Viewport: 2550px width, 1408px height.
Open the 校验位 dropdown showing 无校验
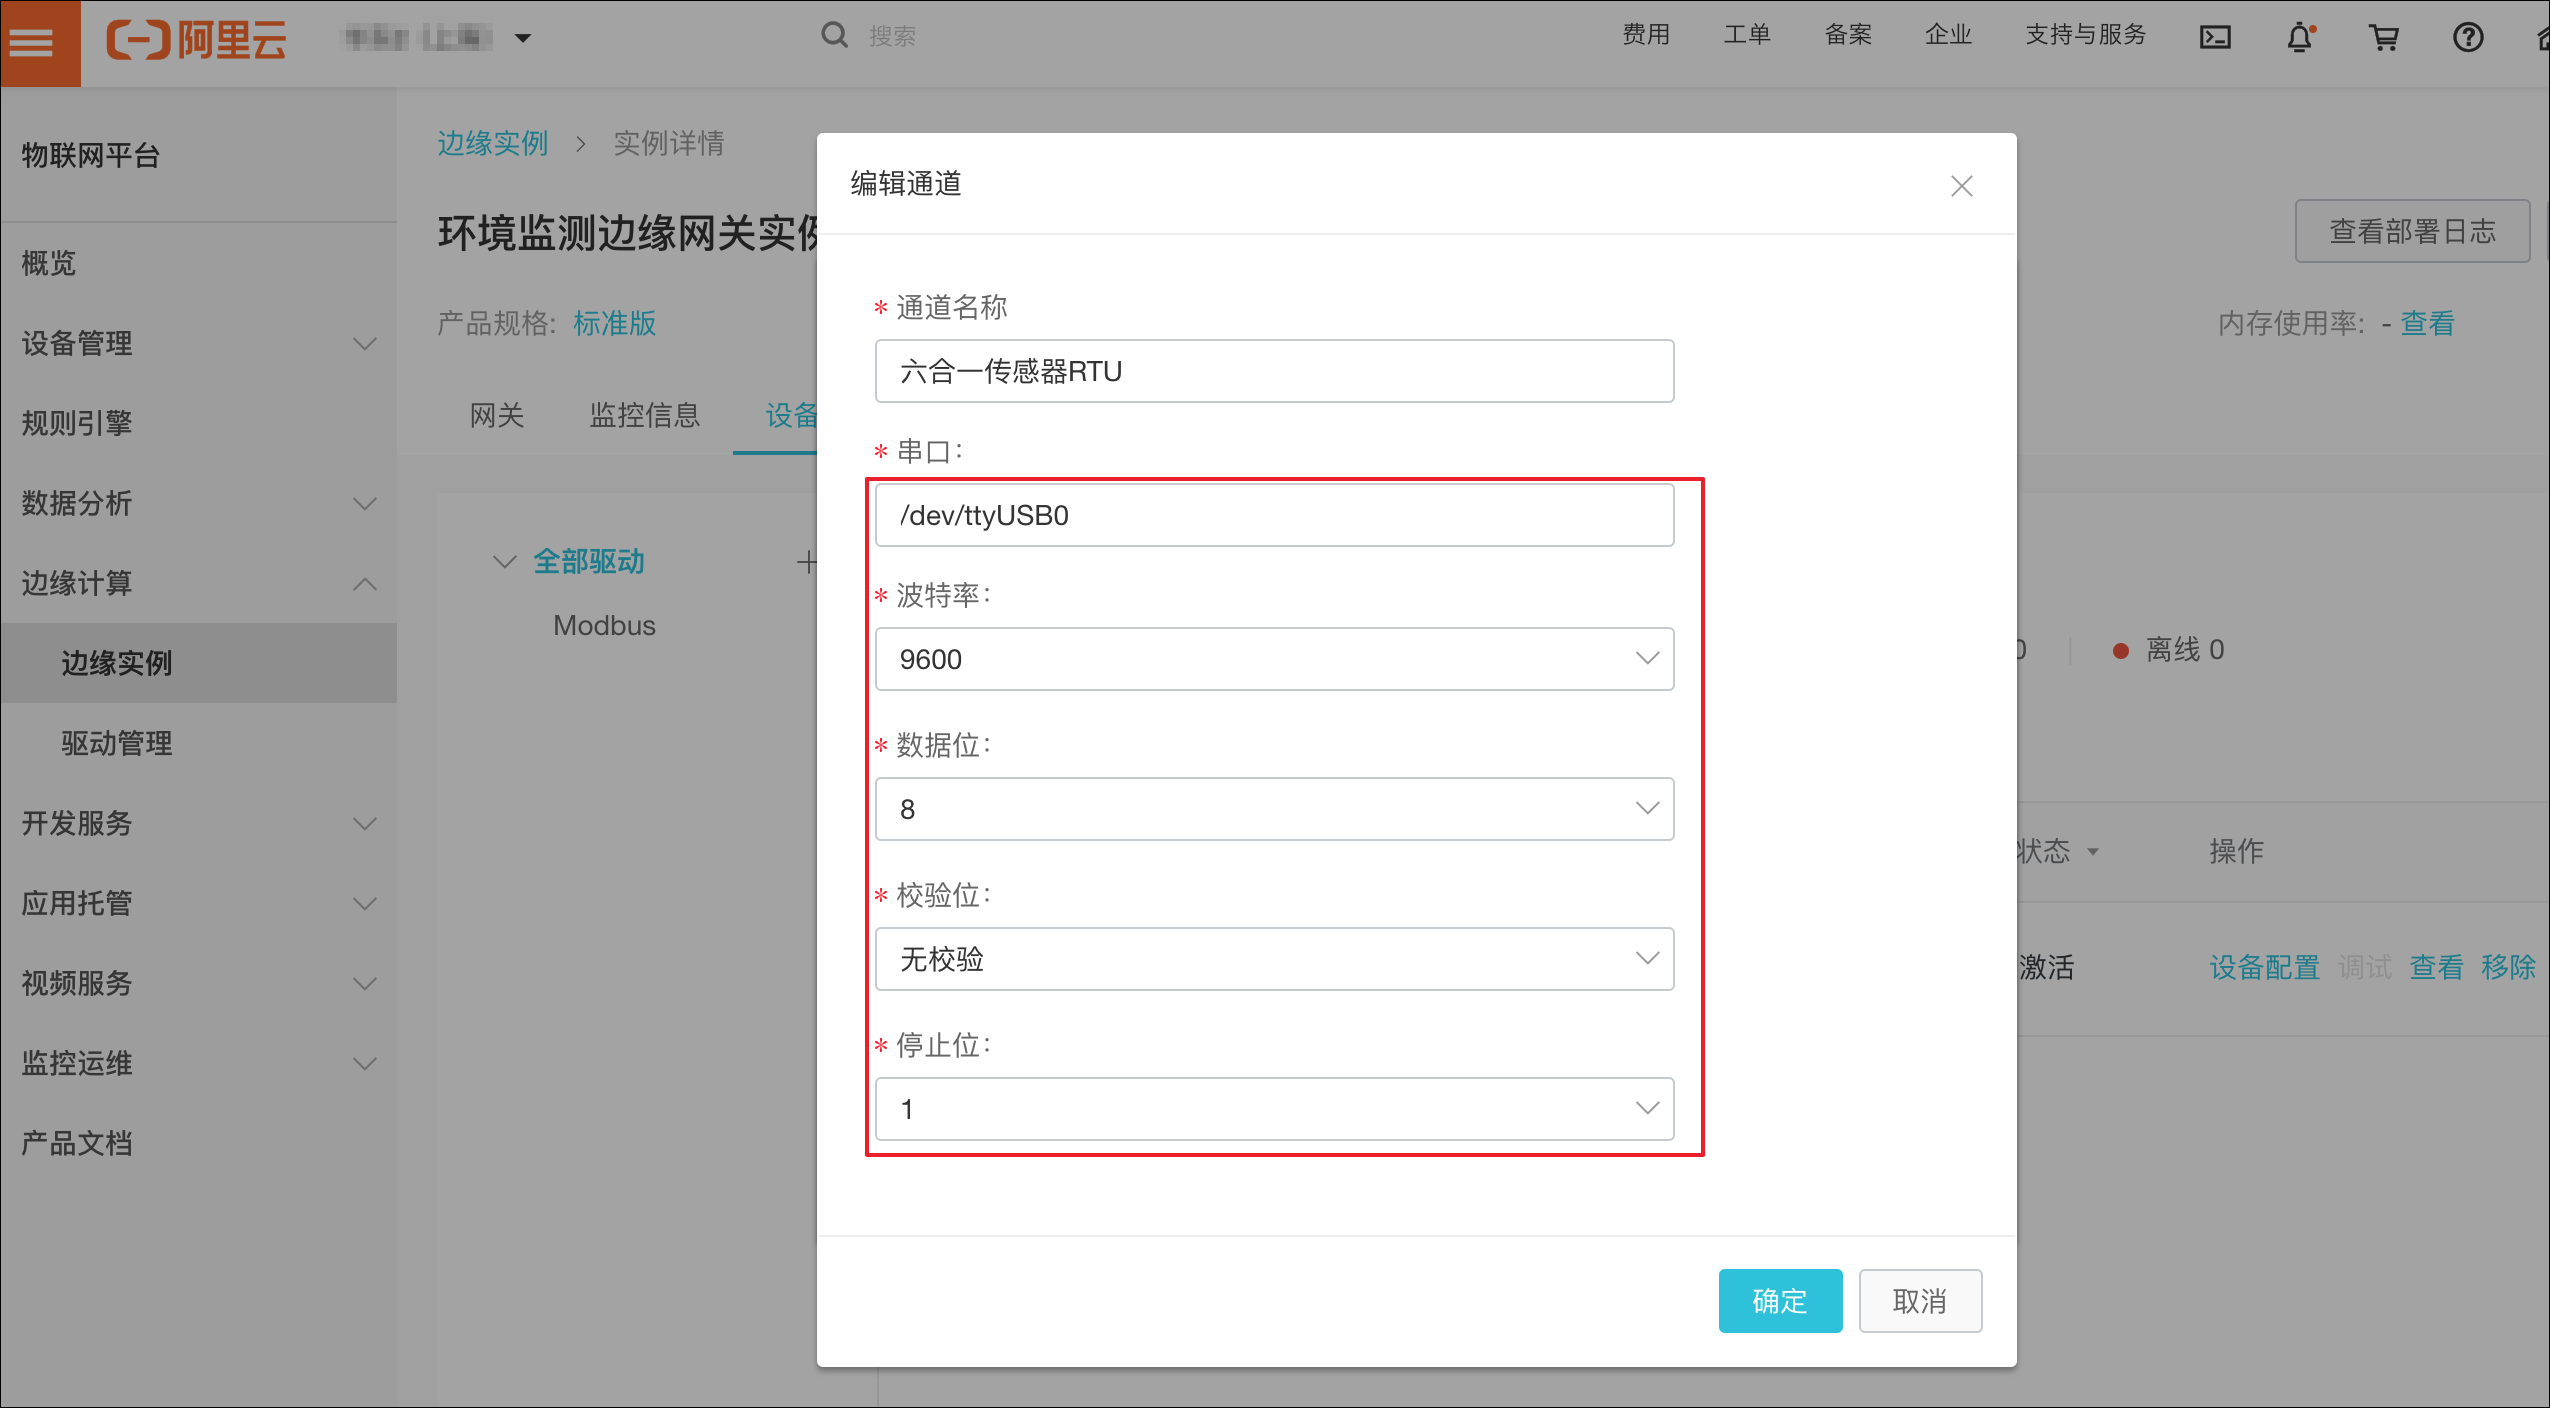coord(1274,959)
